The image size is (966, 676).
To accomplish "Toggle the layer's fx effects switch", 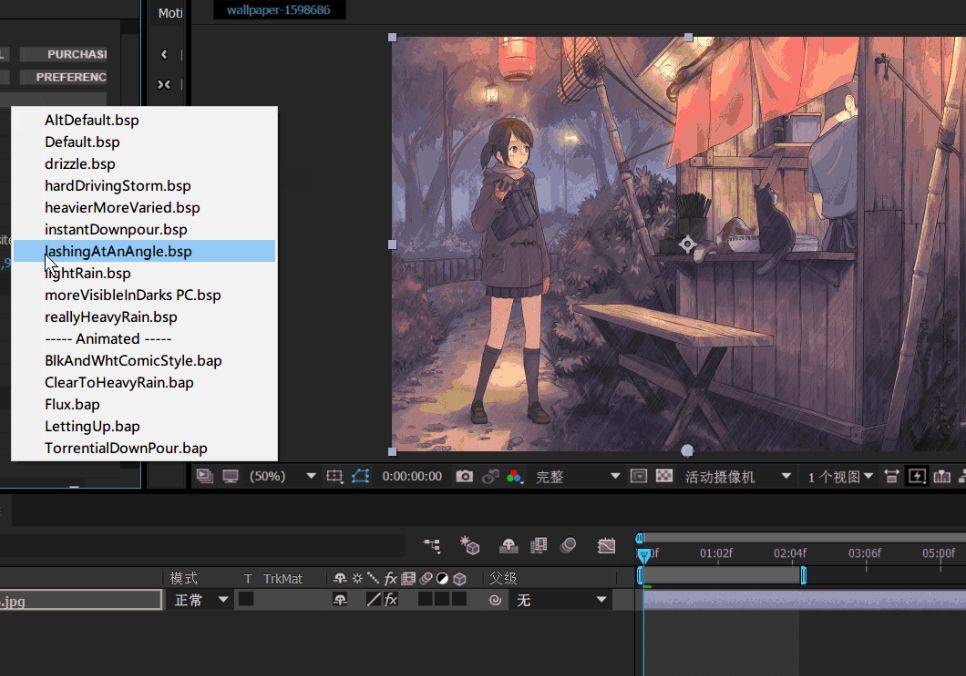I will point(391,600).
